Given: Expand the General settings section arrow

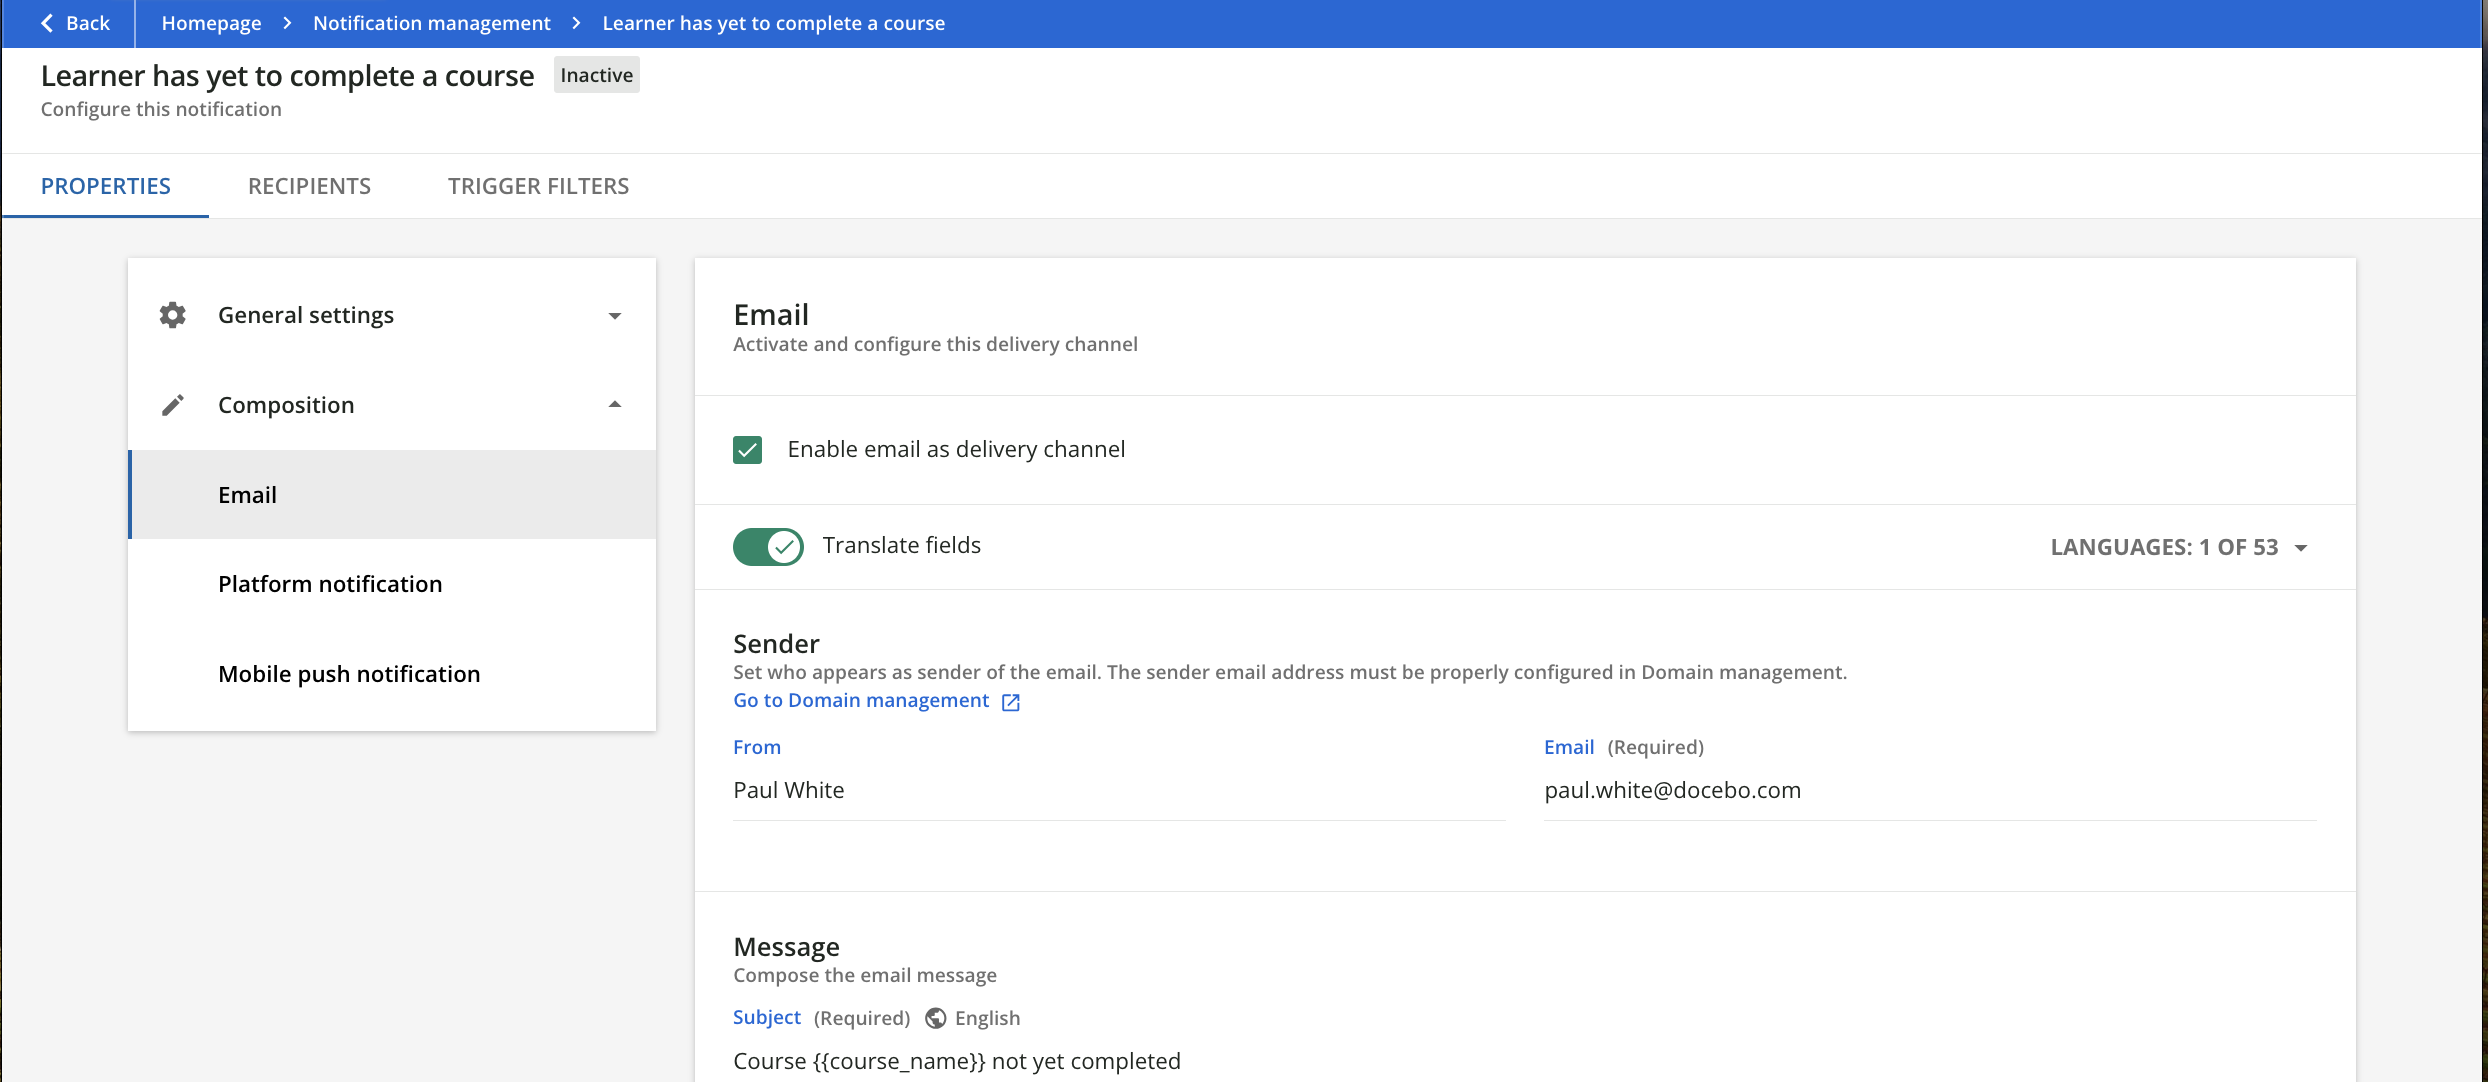Looking at the screenshot, I should click(615, 316).
